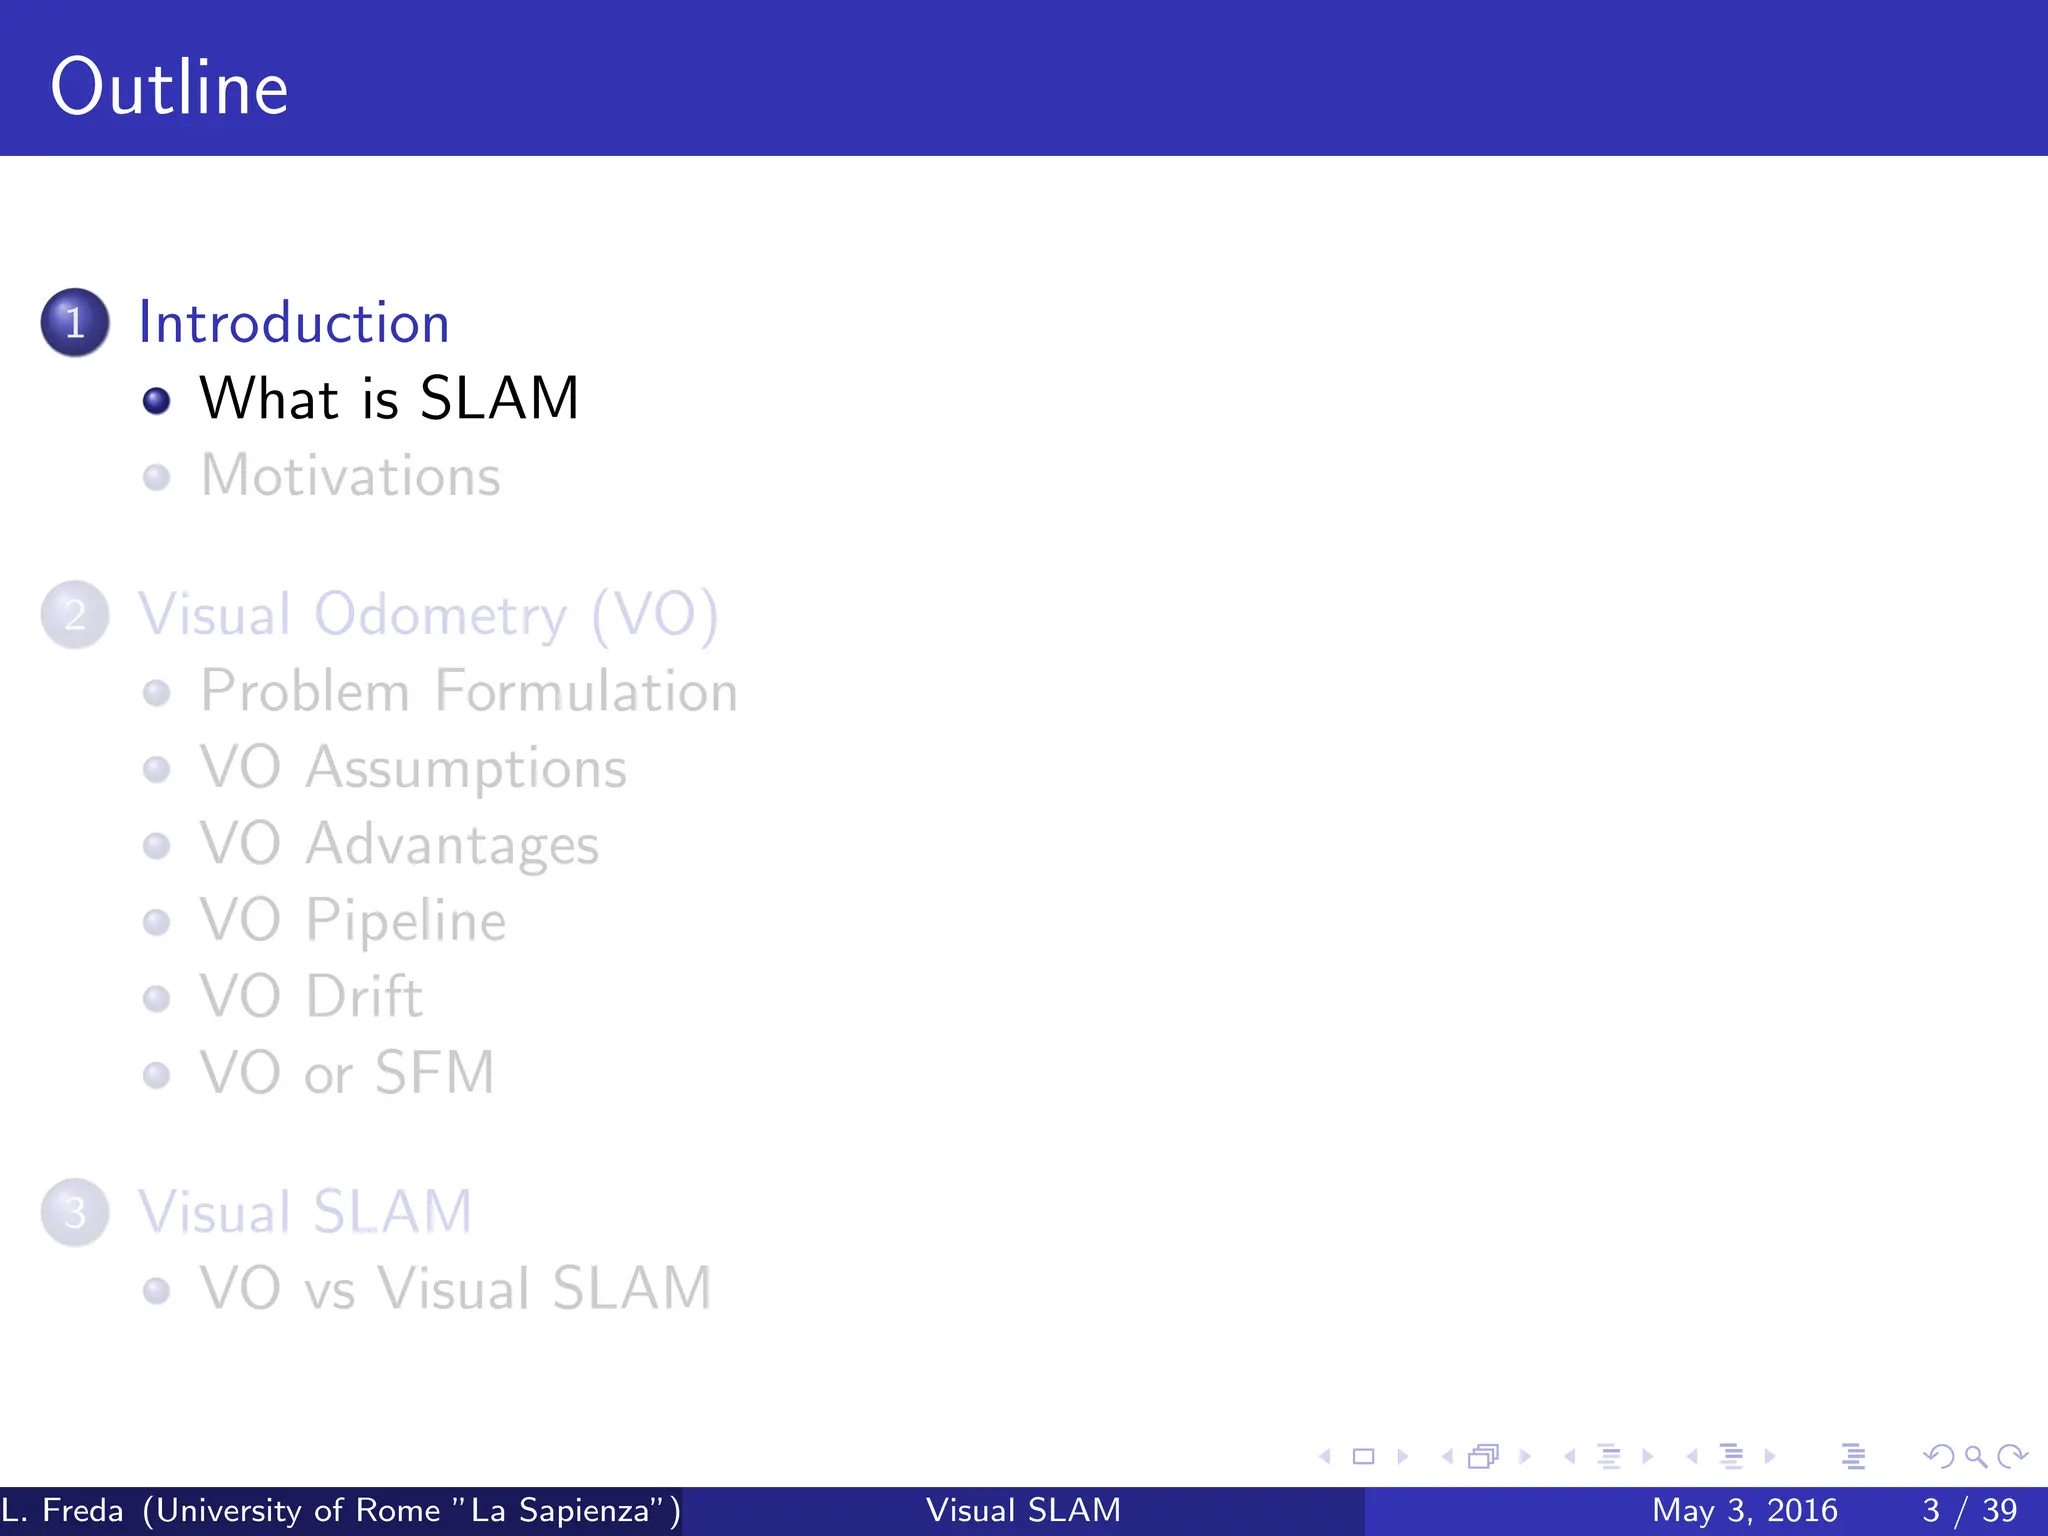Click the go forward curved arrow

[2012, 1457]
